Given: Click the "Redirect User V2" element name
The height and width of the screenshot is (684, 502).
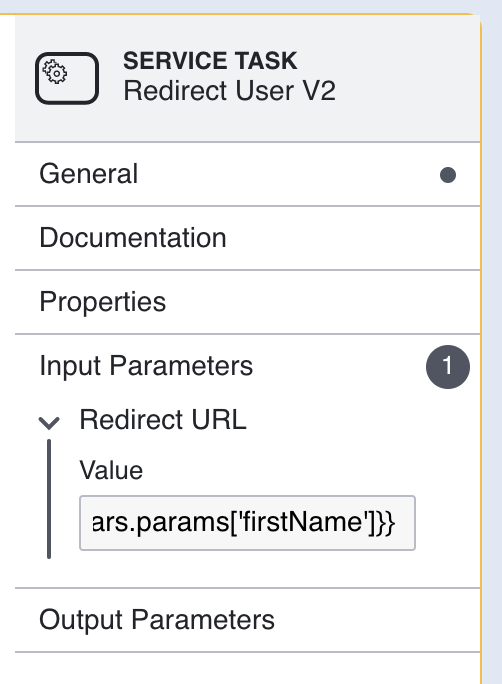Looking at the screenshot, I should click(x=229, y=91).
